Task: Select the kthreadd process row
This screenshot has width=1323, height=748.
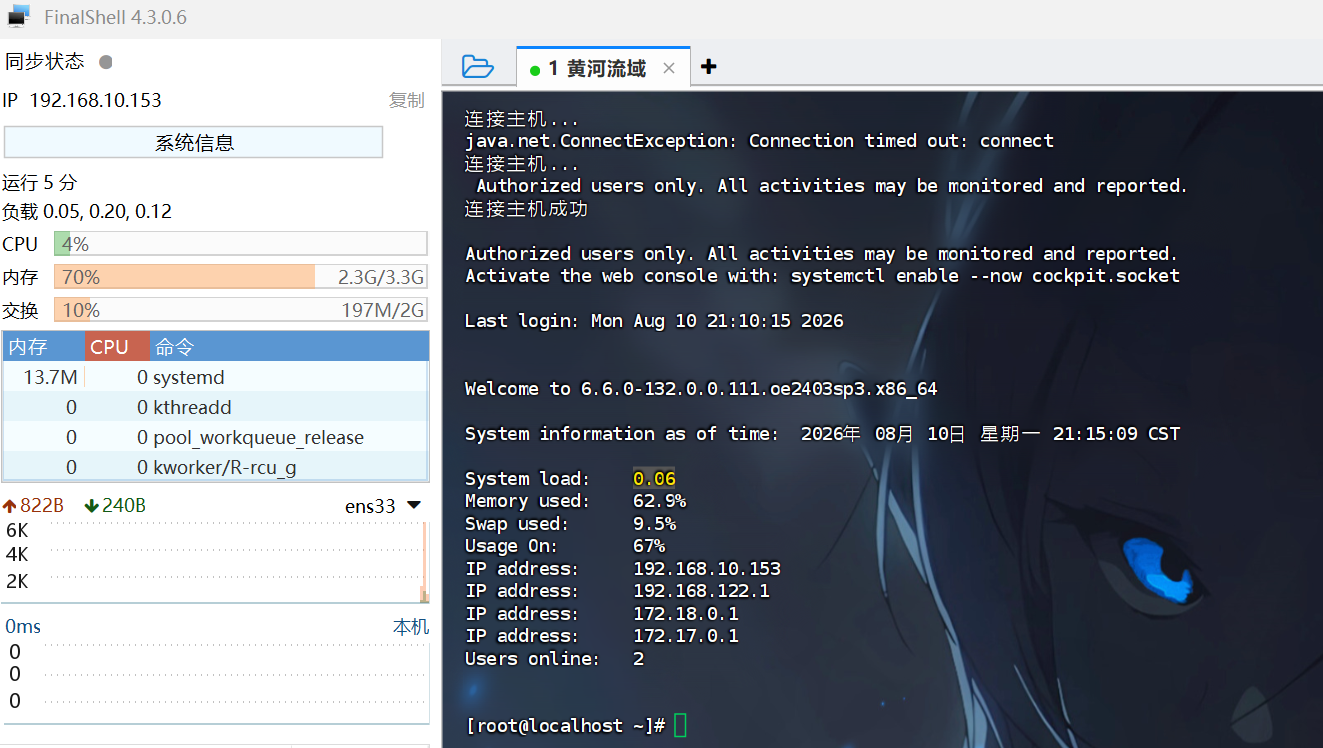Action: 215,407
